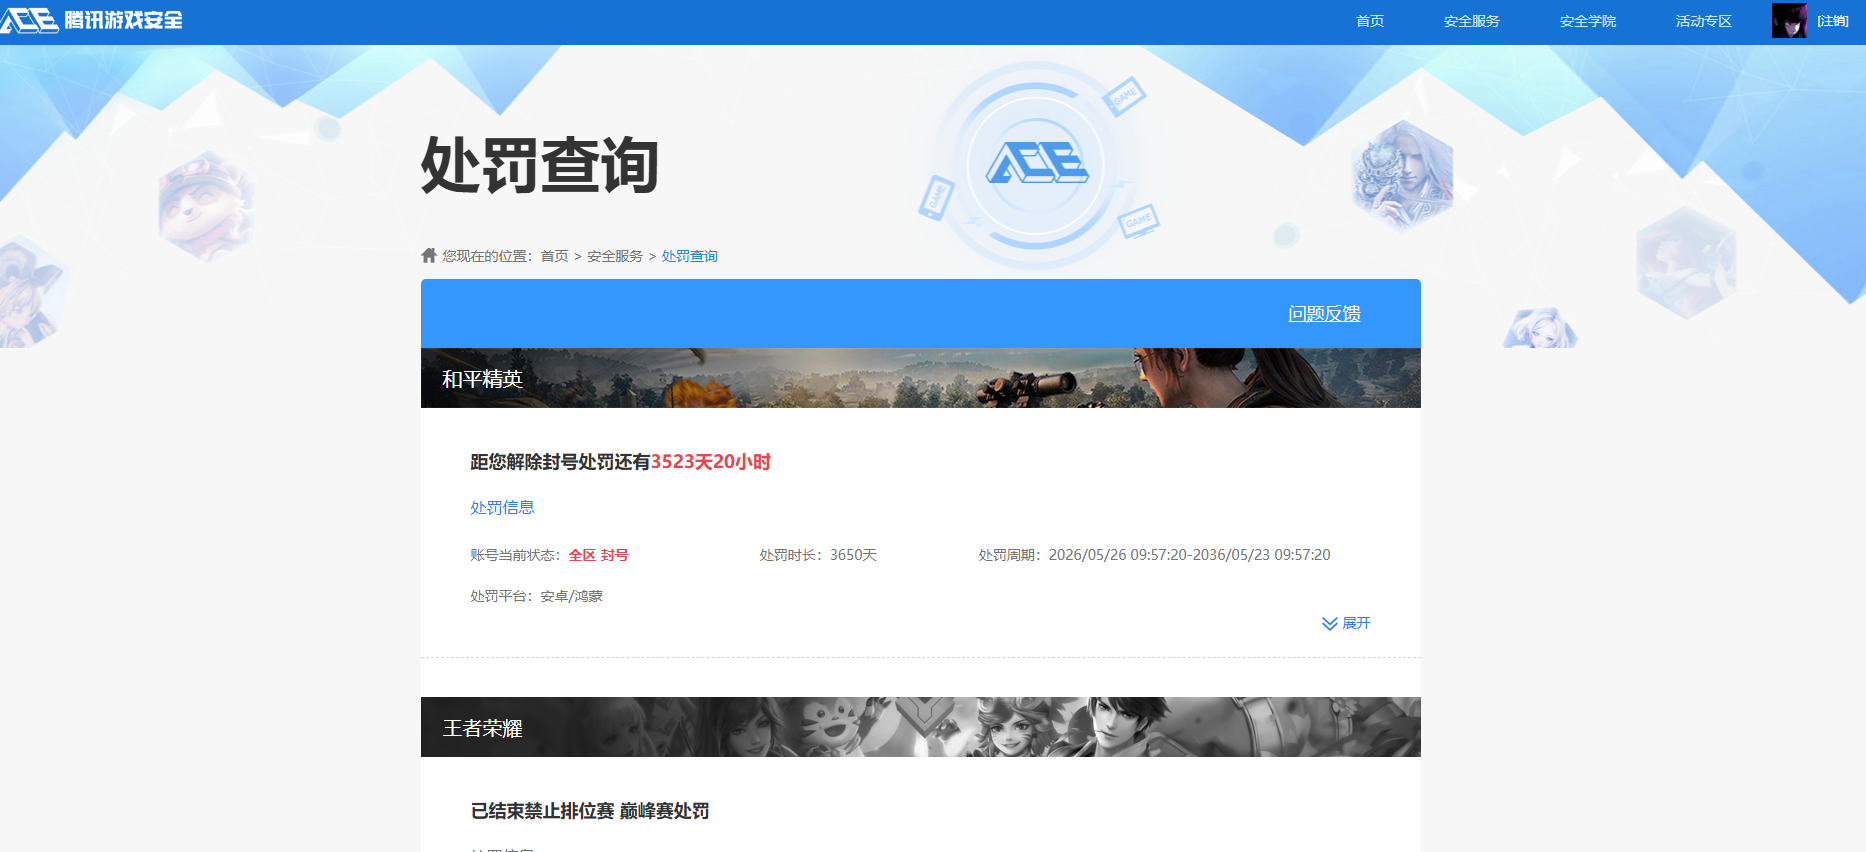Click the 处罚时长：3650天 text
The image size is (1866, 852).
pos(818,555)
